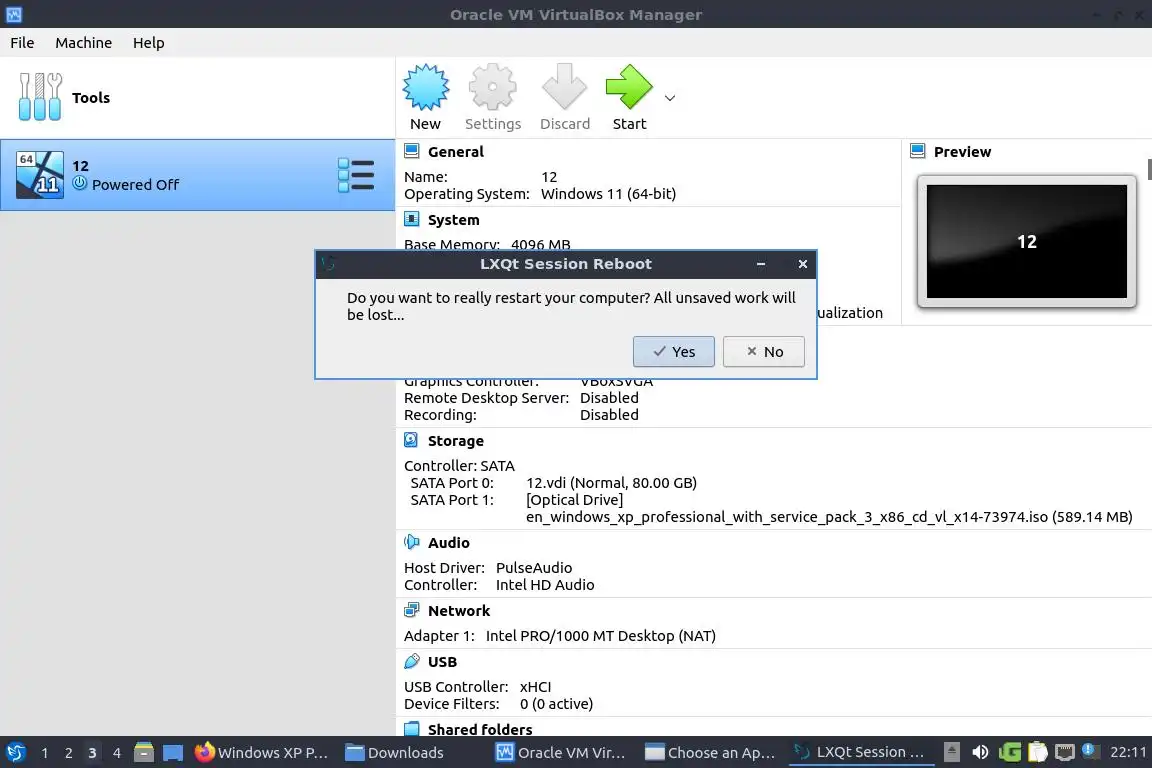Viewport: 1152px width, 768px height.
Task: Click the Intel PRO/1000 MT Desktop adapter text
Action: click(x=600, y=636)
